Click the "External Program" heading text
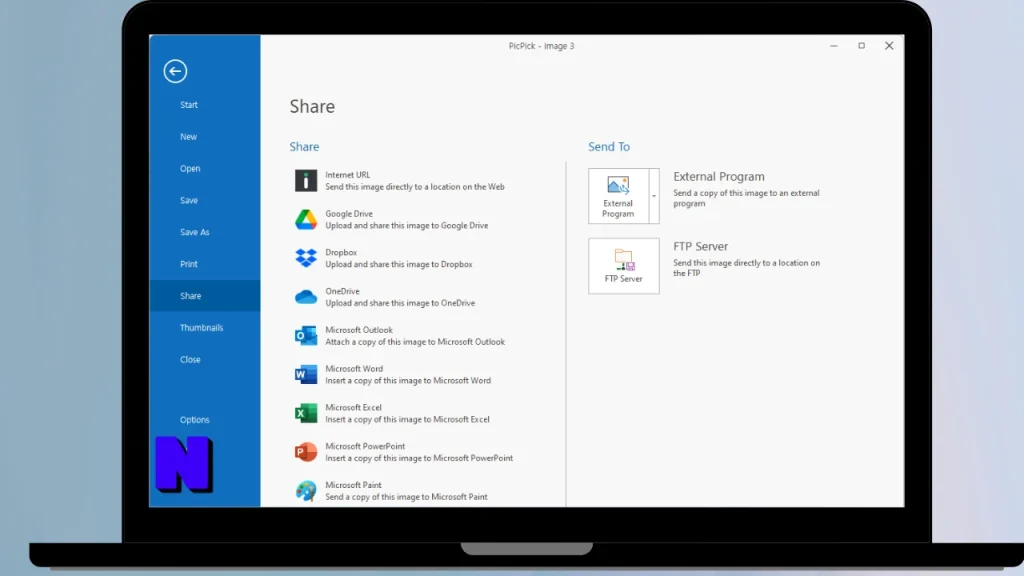1024x576 pixels. (718, 177)
